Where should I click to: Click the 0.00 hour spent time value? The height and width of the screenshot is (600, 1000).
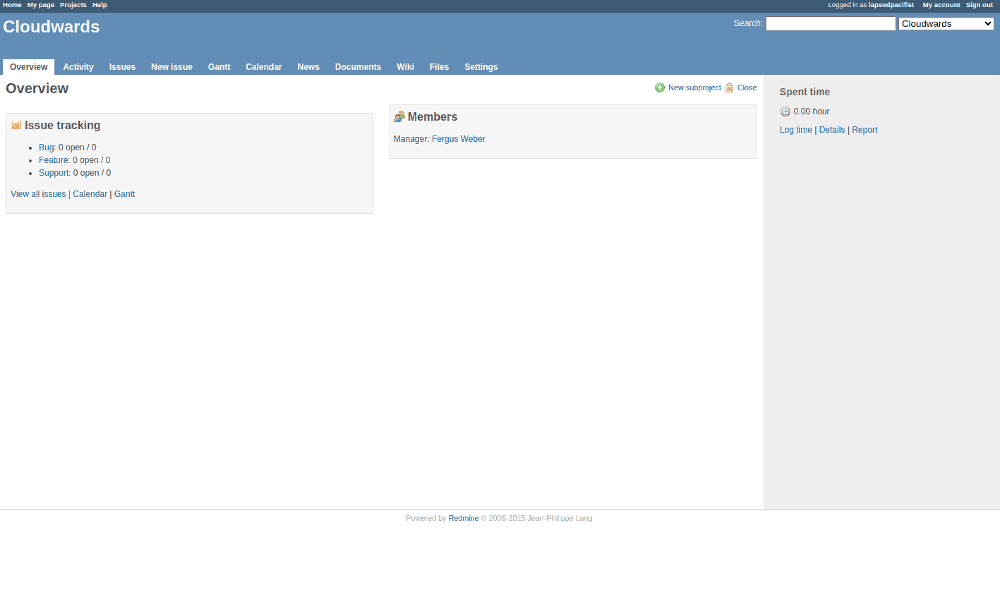pos(811,112)
